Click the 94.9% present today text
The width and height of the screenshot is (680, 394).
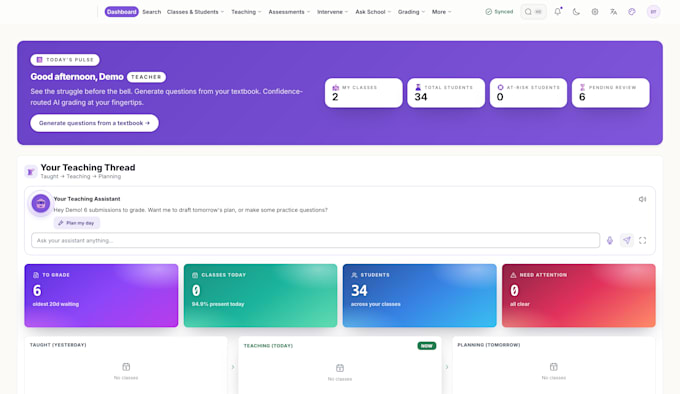coord(218,304)
